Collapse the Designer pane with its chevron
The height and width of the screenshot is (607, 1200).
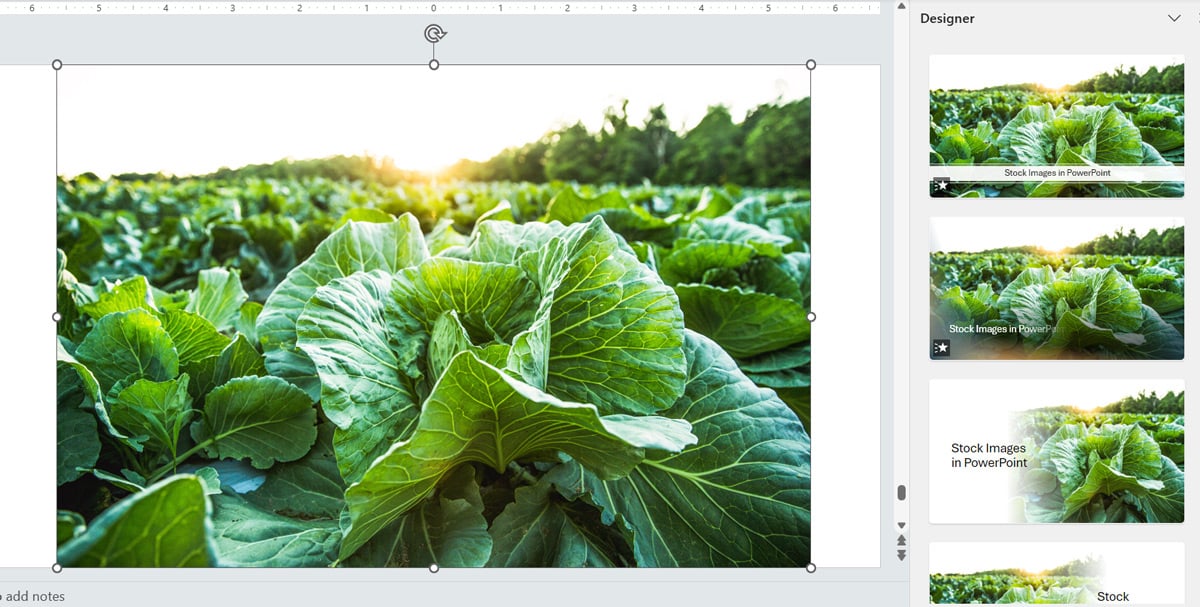coord(1176,18)
